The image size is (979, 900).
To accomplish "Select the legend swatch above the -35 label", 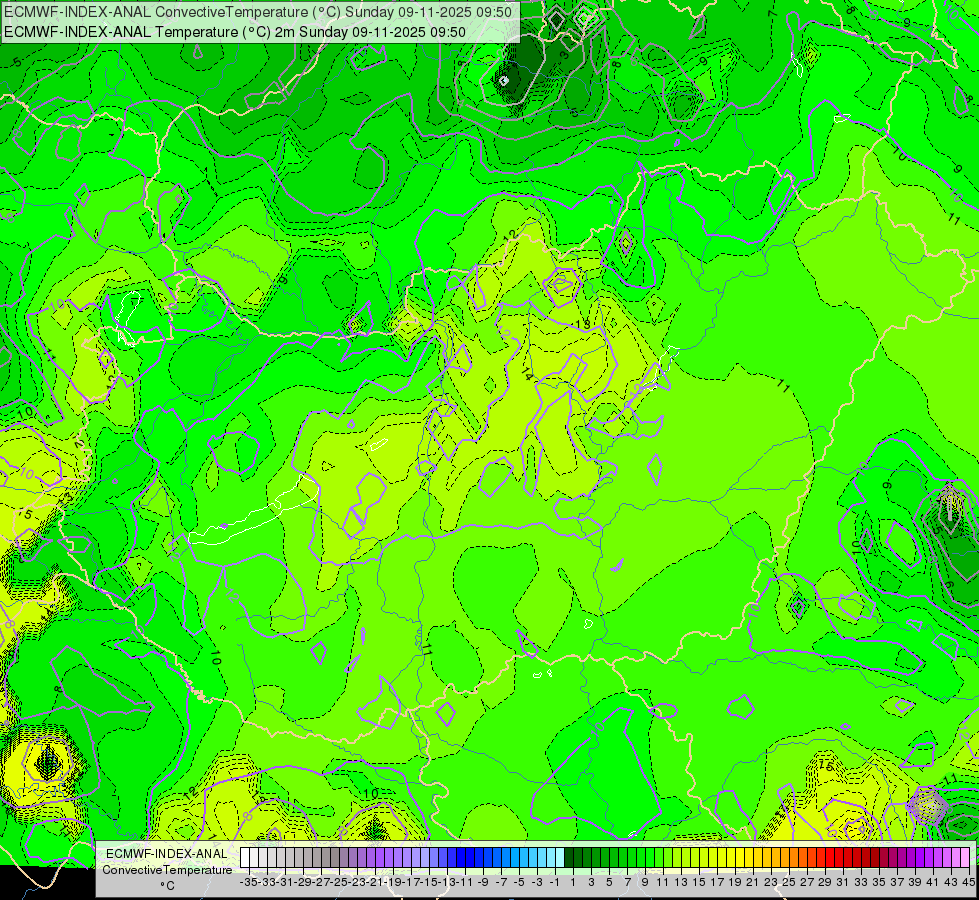I will click(245, 858).
